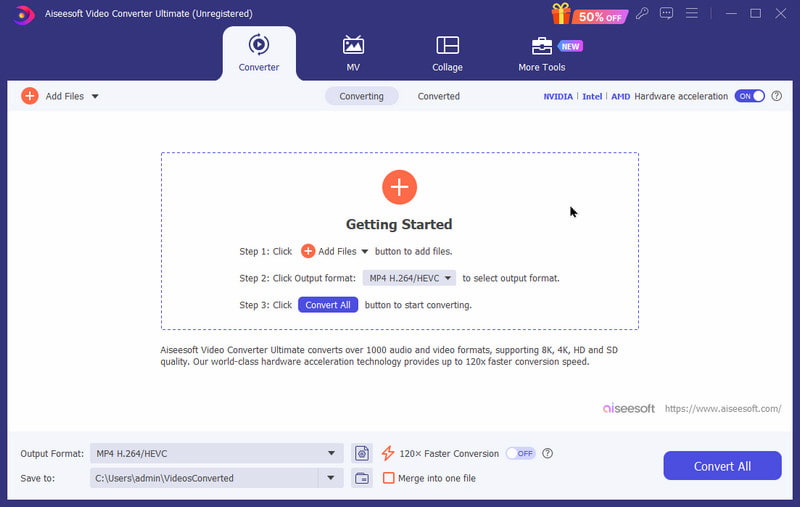800x507 pixels.
Task: Expand the Output Format dropdown
Action: [331, 453]
